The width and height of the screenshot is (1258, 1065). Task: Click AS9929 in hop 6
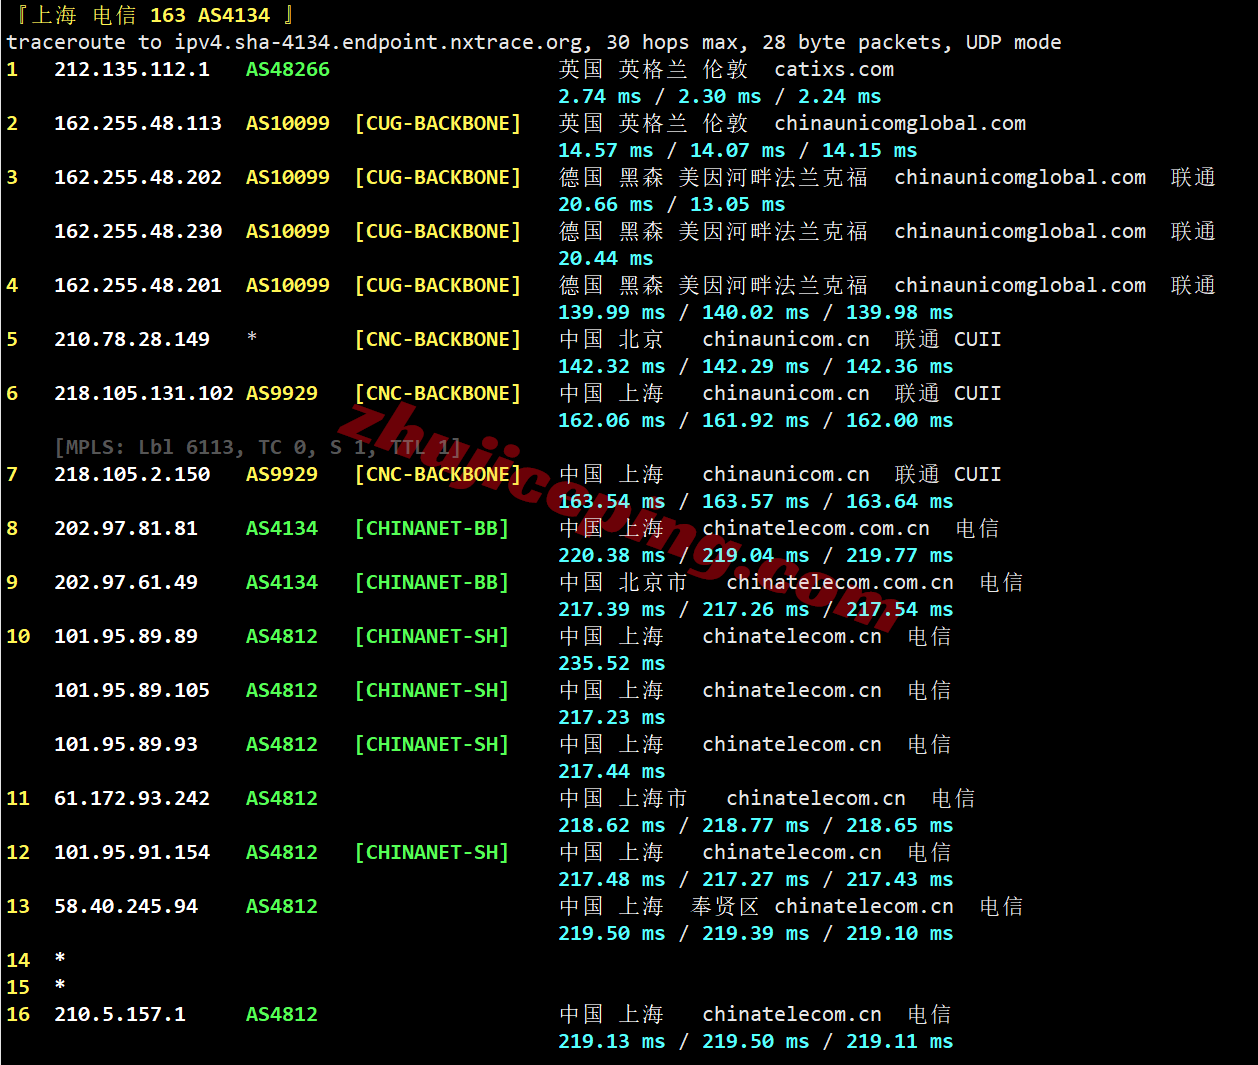tap(282, 393)
